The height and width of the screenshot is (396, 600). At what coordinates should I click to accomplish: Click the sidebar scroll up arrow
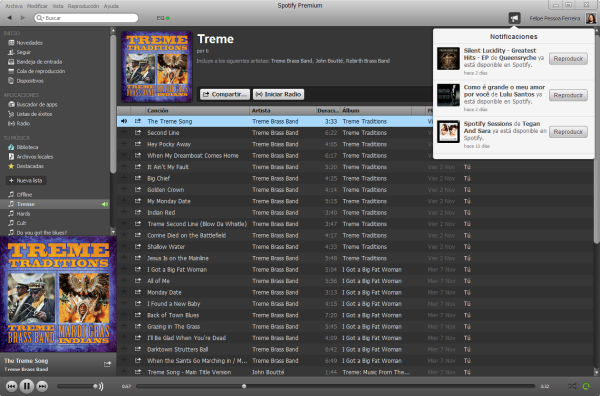(113, 30)
